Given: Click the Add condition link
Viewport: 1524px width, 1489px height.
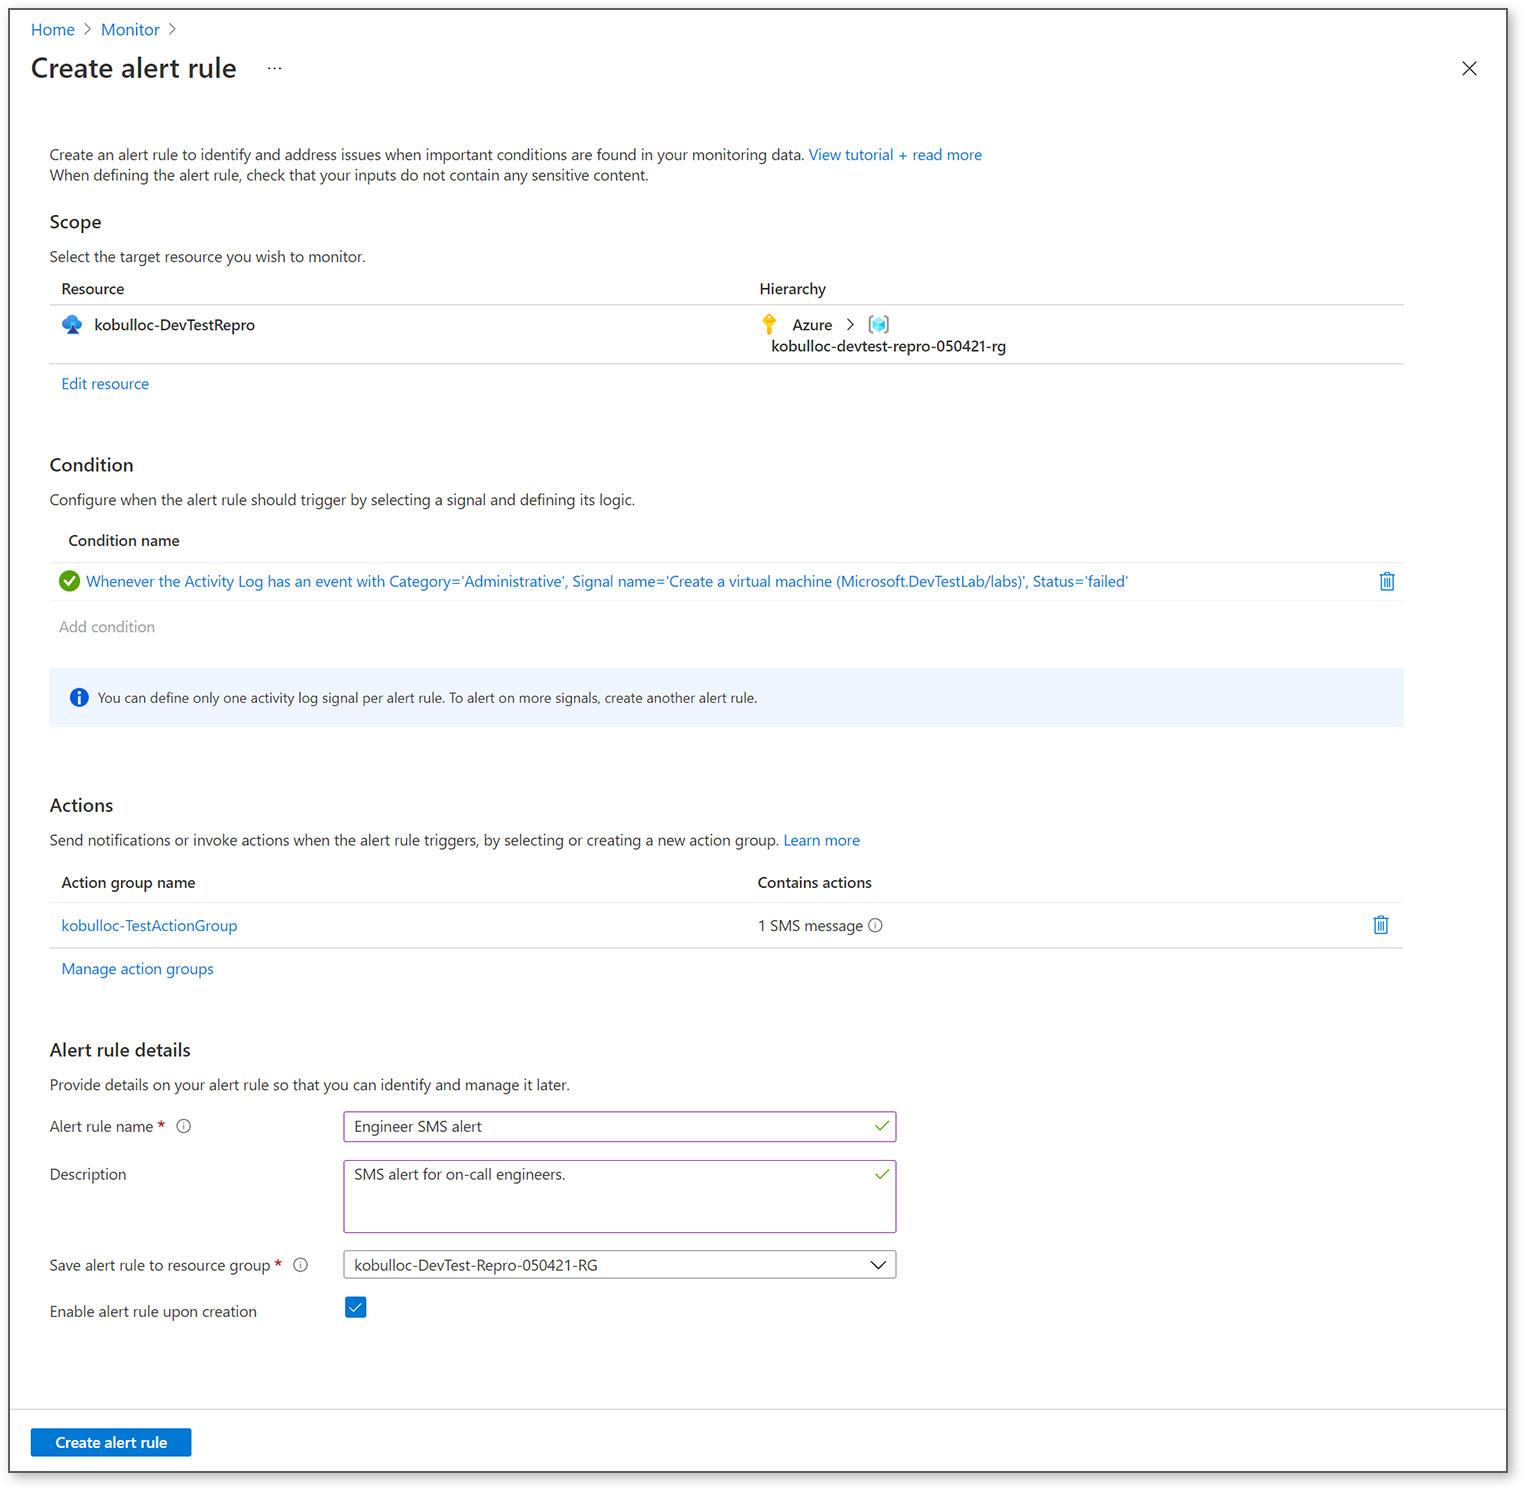Looking at the screenshot, I should point(107,627).
